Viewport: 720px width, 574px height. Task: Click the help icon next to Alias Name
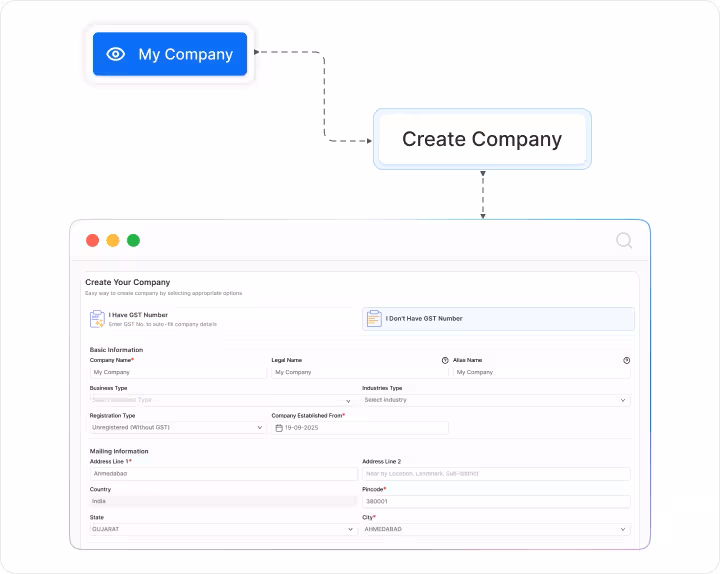click(626, 360)
